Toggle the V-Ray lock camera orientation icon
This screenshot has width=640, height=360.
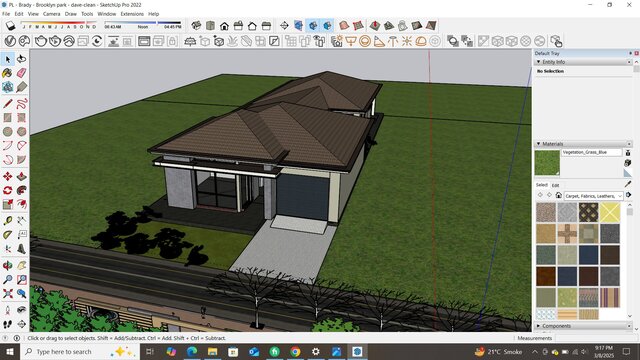(x=172, y=41)
